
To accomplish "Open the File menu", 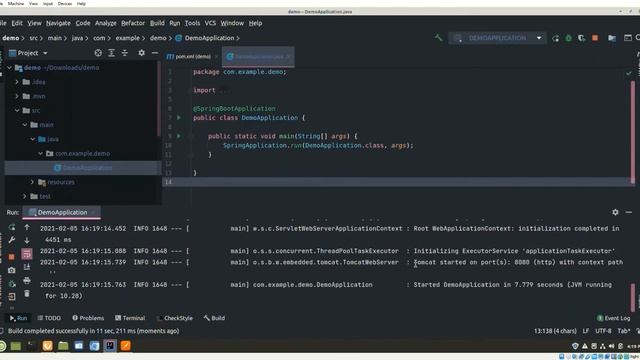I will click(x=3, y=23).
